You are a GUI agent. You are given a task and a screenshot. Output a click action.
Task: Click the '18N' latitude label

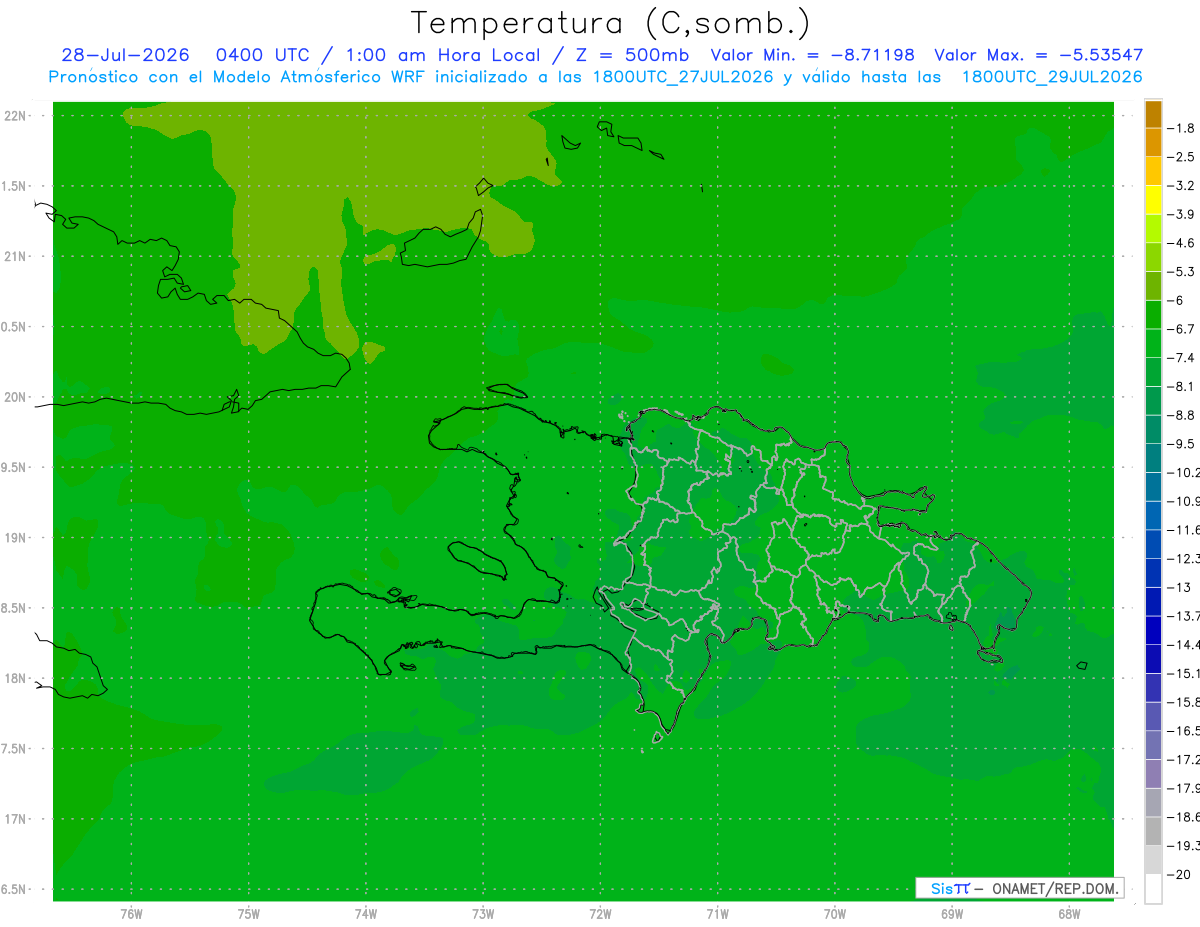(15, 678)
